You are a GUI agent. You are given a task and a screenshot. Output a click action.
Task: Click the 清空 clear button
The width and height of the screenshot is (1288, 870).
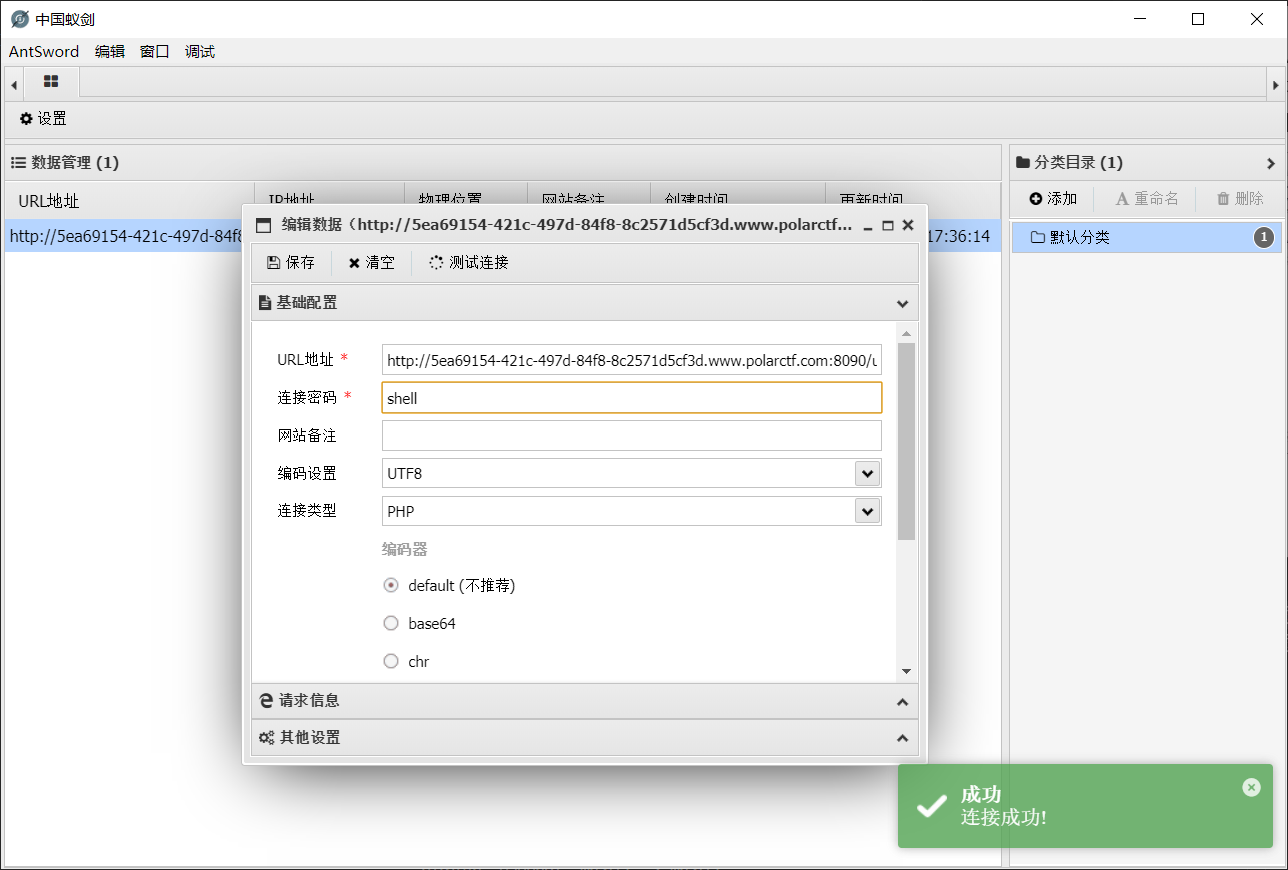(x=371, y=263)
